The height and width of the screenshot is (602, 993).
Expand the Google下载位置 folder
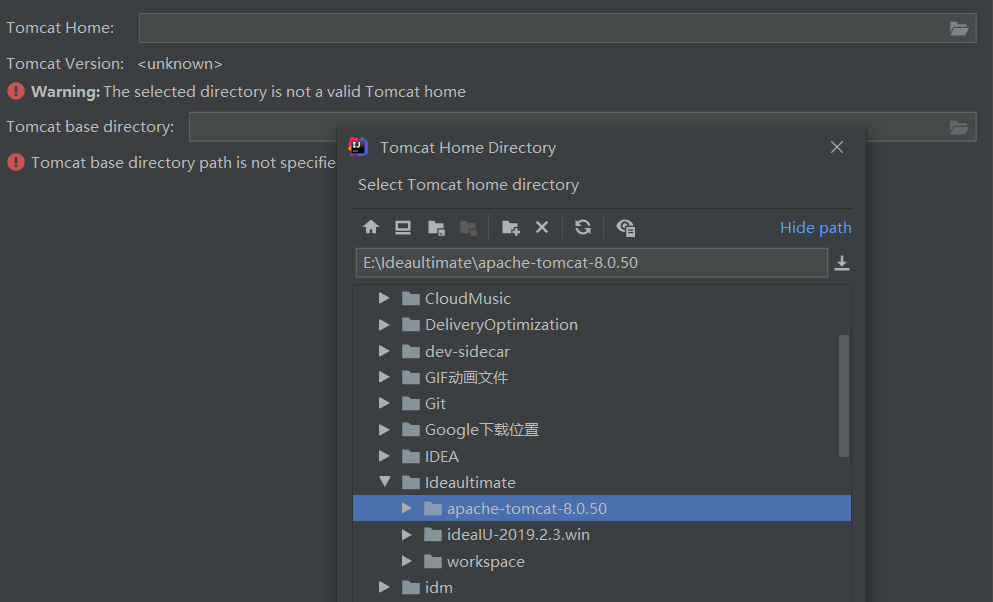(x=384, y=429)
